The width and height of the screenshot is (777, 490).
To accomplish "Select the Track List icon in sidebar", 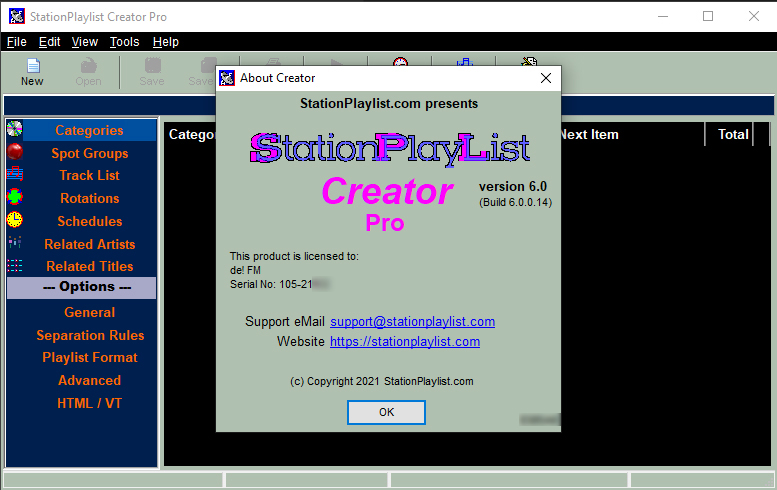I will coord(15,174).
